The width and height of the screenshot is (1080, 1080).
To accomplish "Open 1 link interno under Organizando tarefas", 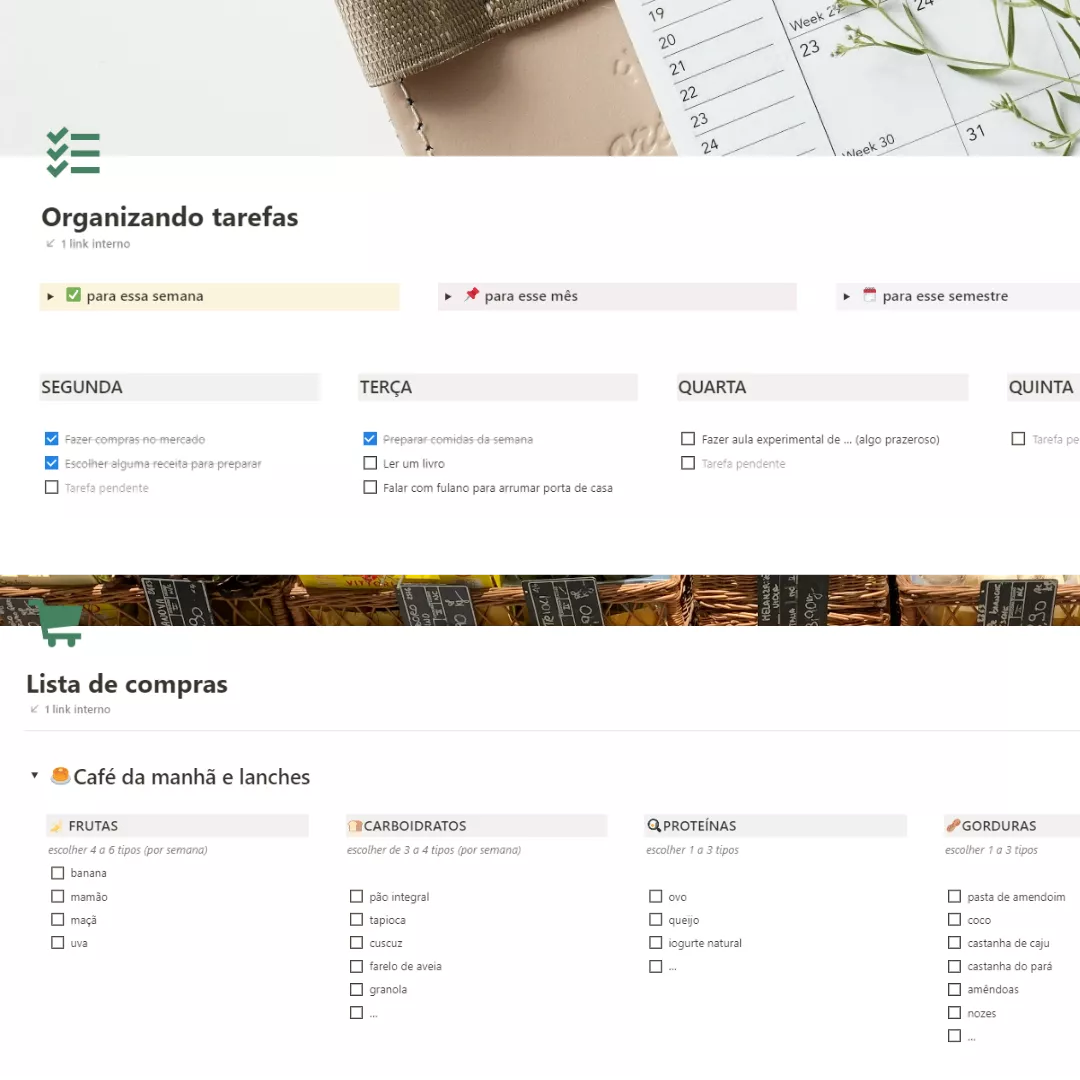I will tap(95, 244).
